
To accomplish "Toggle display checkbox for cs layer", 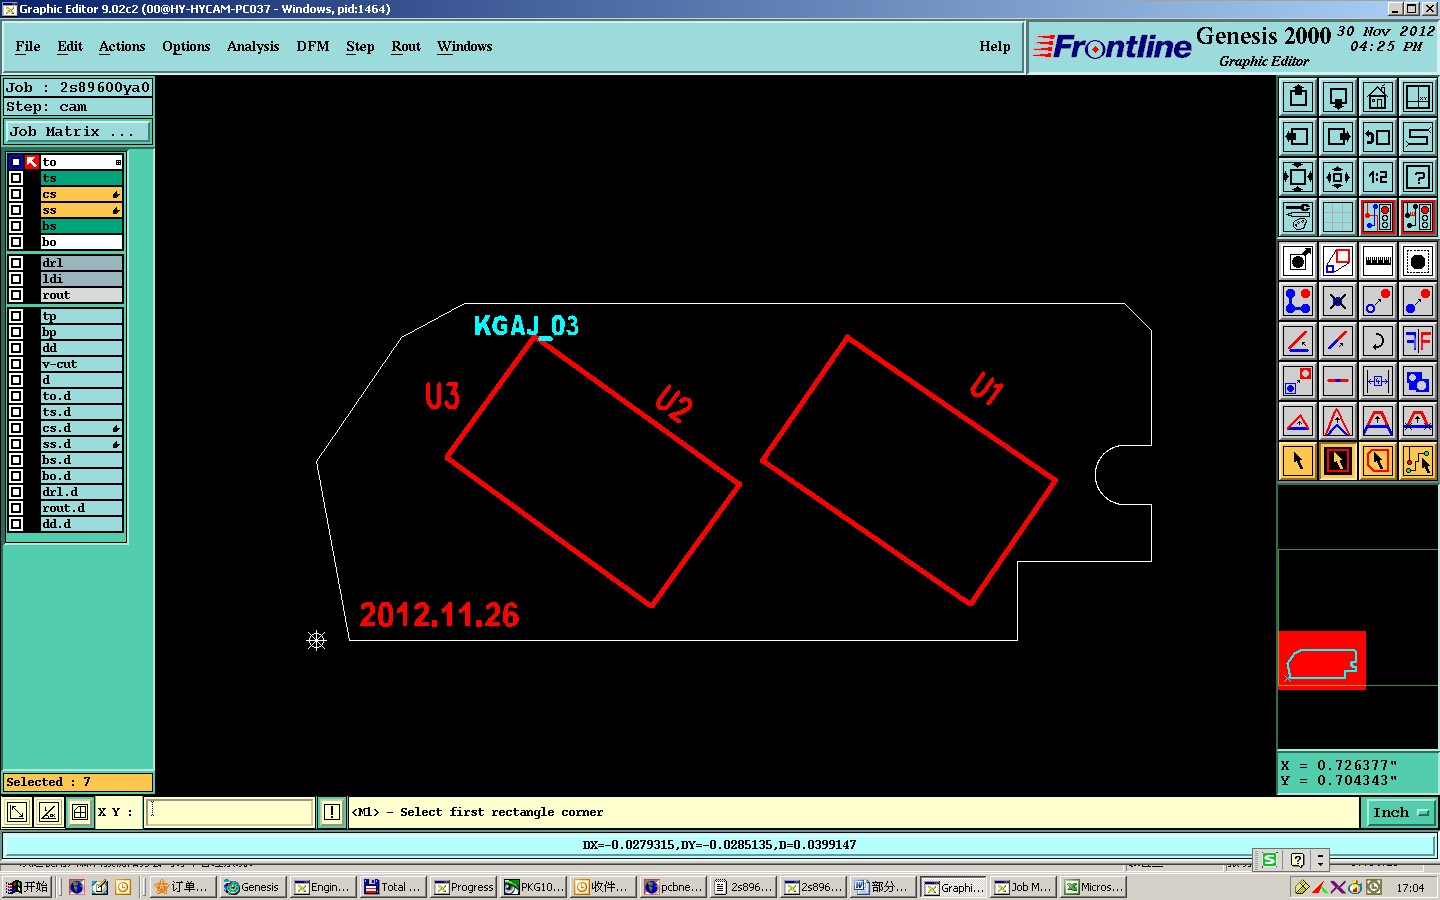I will coord(16,194).
